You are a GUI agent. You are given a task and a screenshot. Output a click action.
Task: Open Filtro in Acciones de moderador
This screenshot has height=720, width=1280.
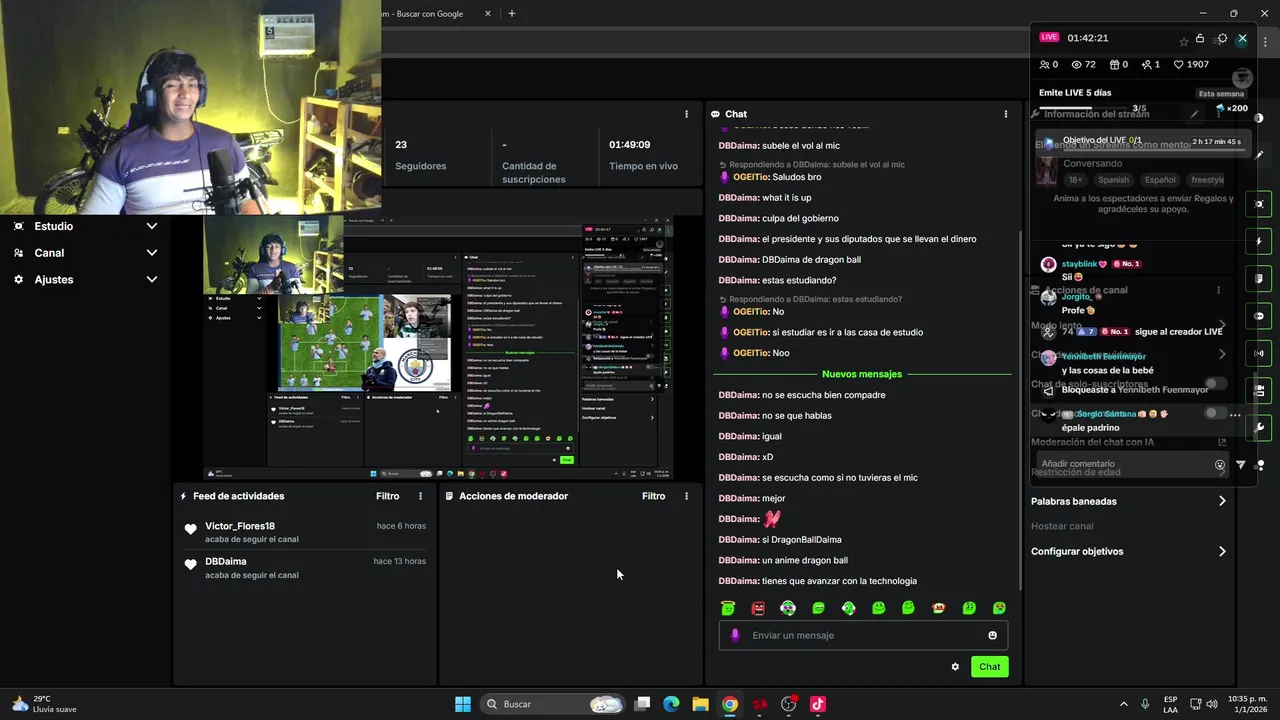[x=653, y=496]
